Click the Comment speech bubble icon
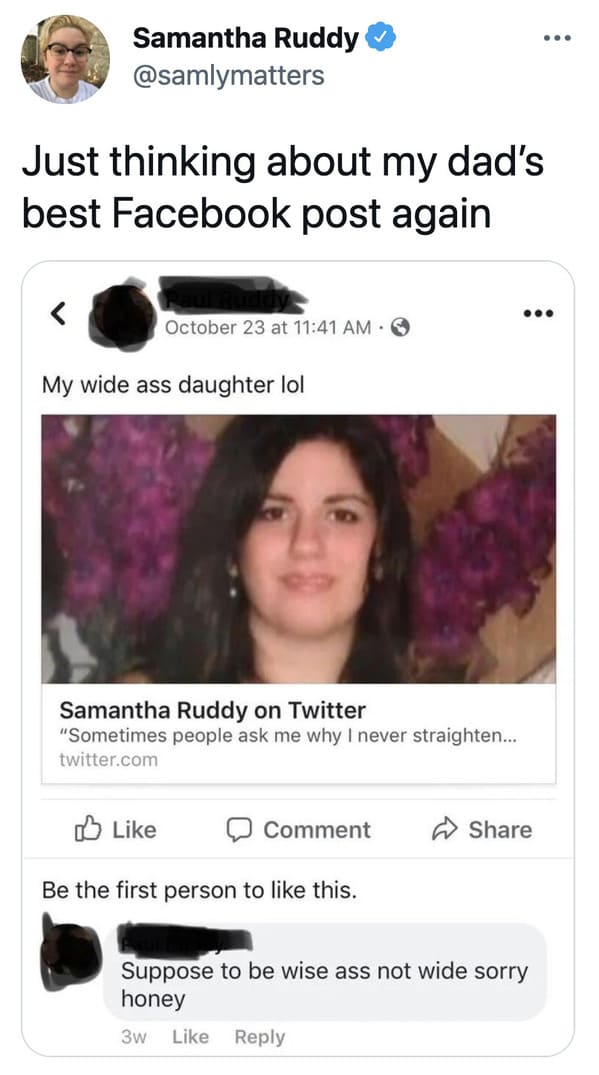 tap(238, 830)
